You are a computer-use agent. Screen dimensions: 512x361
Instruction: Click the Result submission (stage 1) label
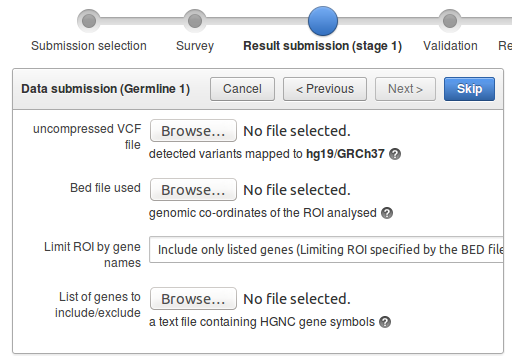pyautogui.click(x=323, y=46)
